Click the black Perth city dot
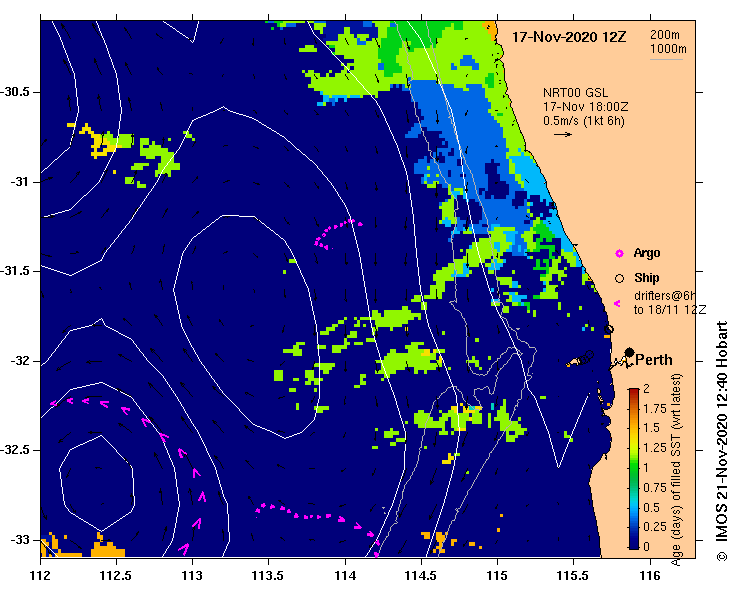The image size is (739, 592). (629, 352)
